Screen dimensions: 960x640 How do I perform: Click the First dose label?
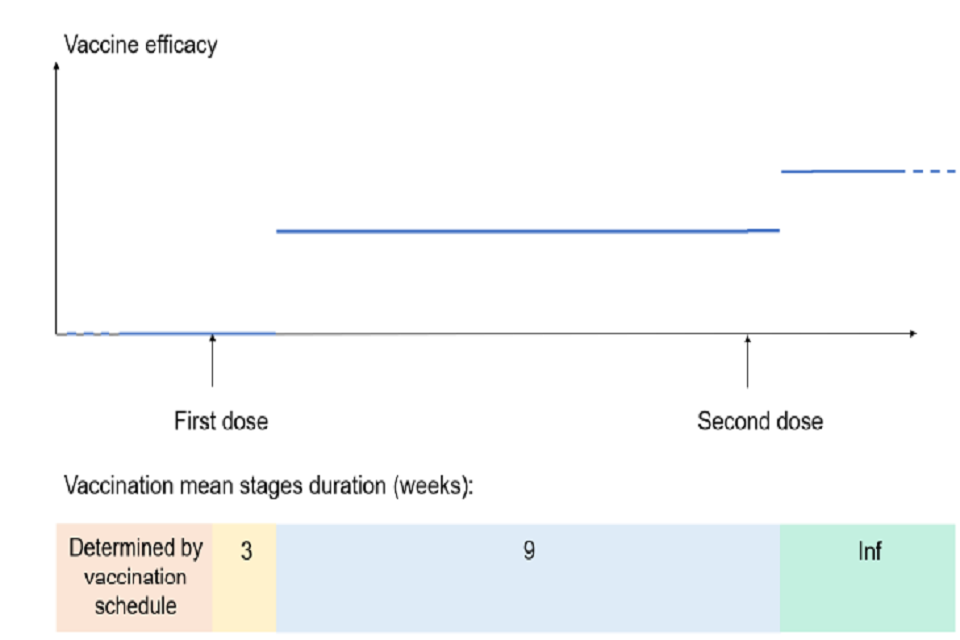(x=221, y=421)
